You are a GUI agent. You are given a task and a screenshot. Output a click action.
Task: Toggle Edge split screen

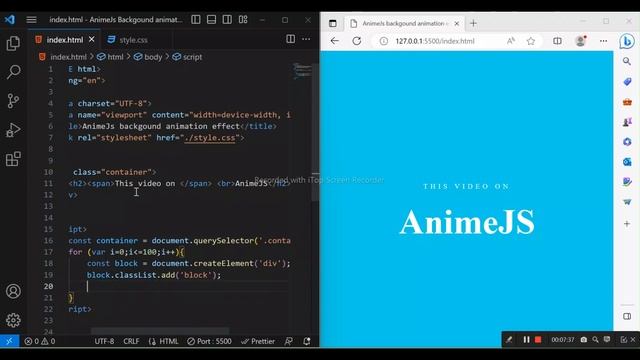557,41
